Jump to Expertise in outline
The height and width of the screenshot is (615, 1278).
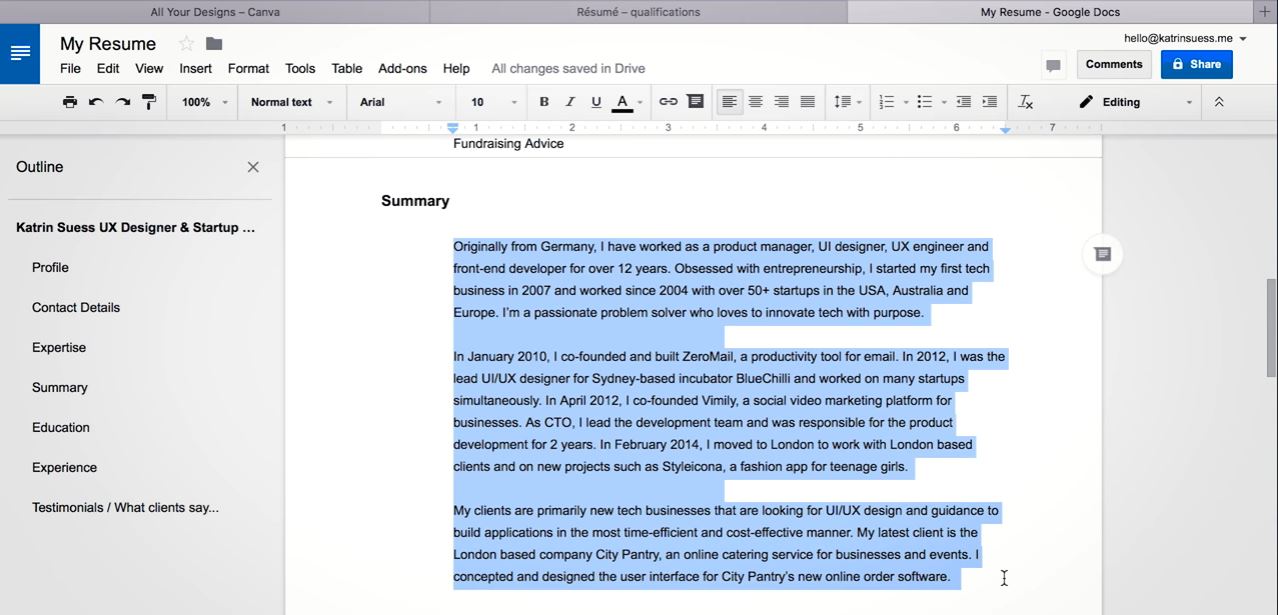point(59,347)
